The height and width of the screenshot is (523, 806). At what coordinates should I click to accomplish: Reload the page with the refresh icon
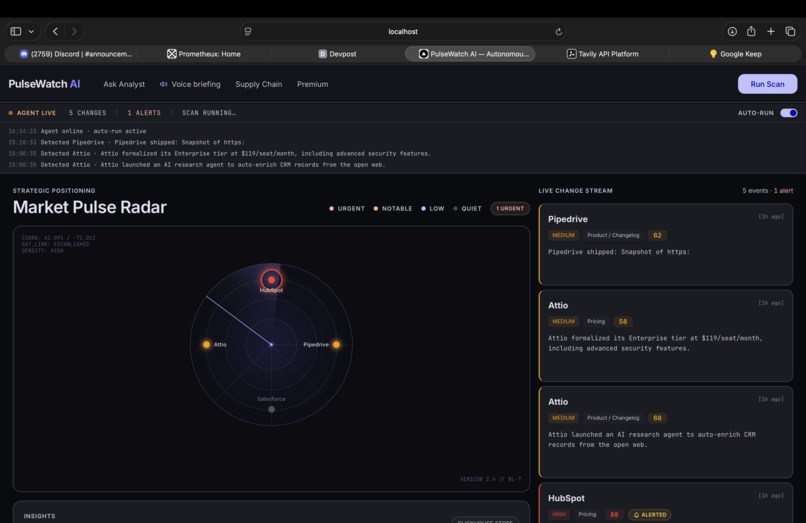[559, 32]
